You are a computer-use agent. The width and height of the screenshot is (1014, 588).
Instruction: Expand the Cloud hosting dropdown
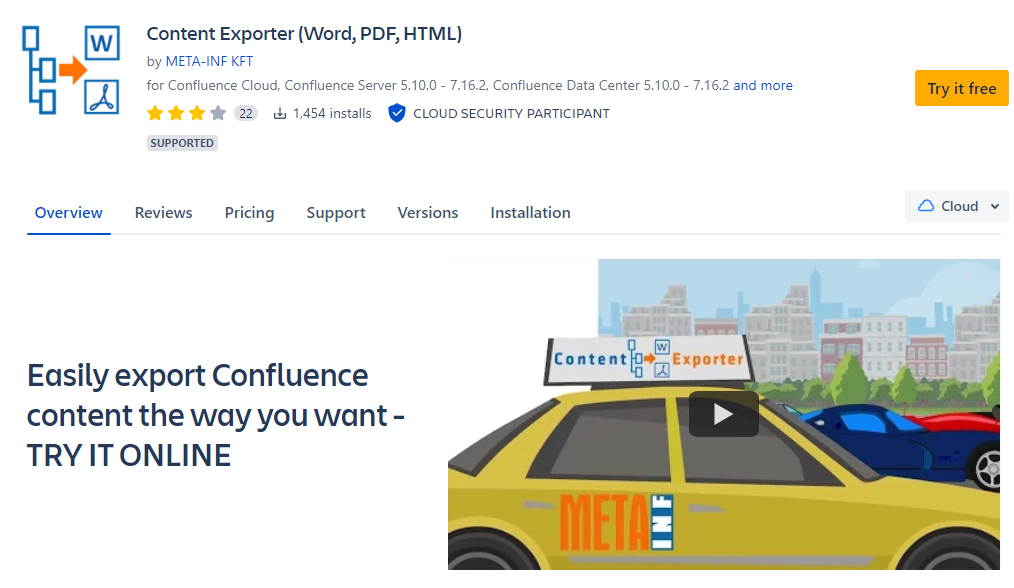pyautogui.click(x=956, y=206)
